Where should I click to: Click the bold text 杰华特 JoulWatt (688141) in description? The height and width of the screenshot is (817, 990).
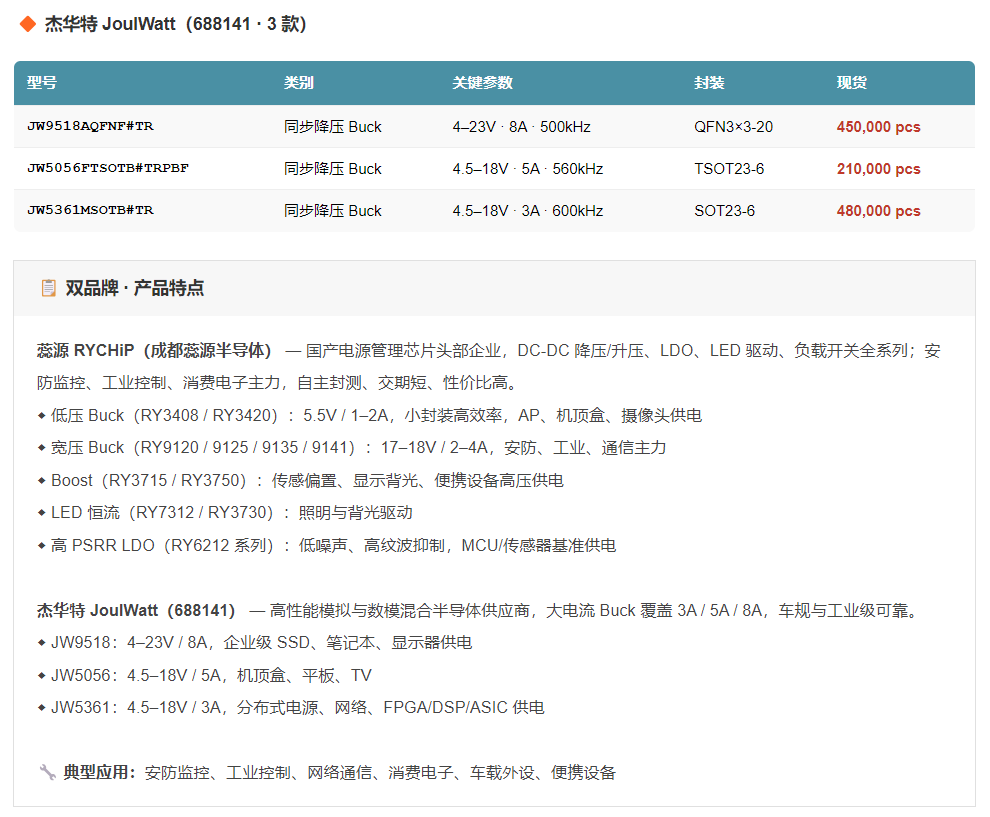point(136,611)
